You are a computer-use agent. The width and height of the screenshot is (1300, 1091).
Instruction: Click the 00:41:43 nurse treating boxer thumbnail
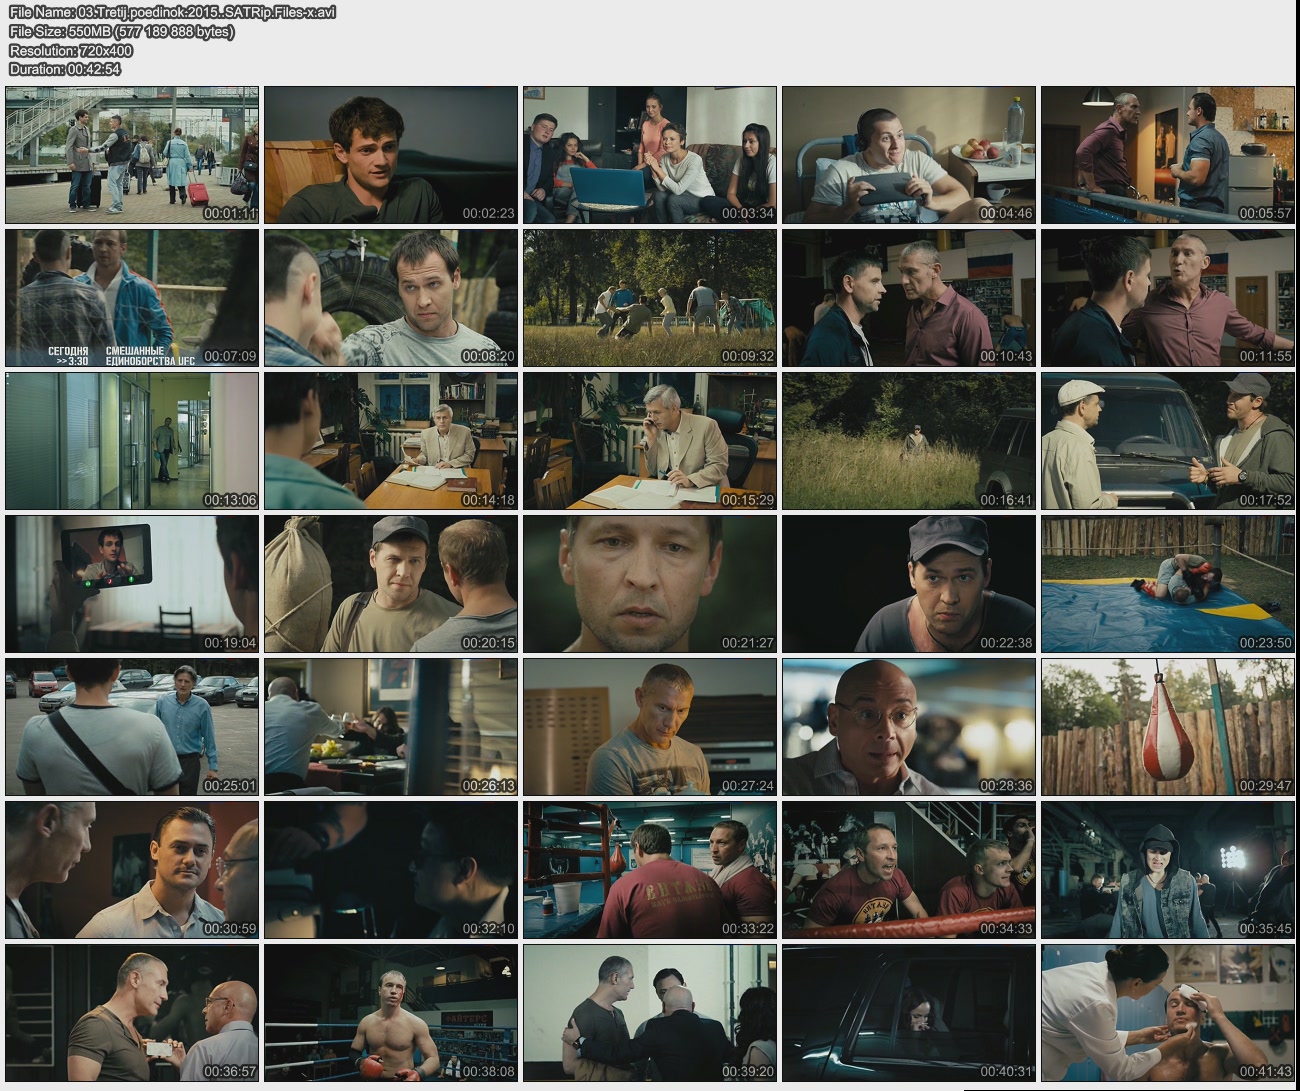click(x=1168, y=1013)
